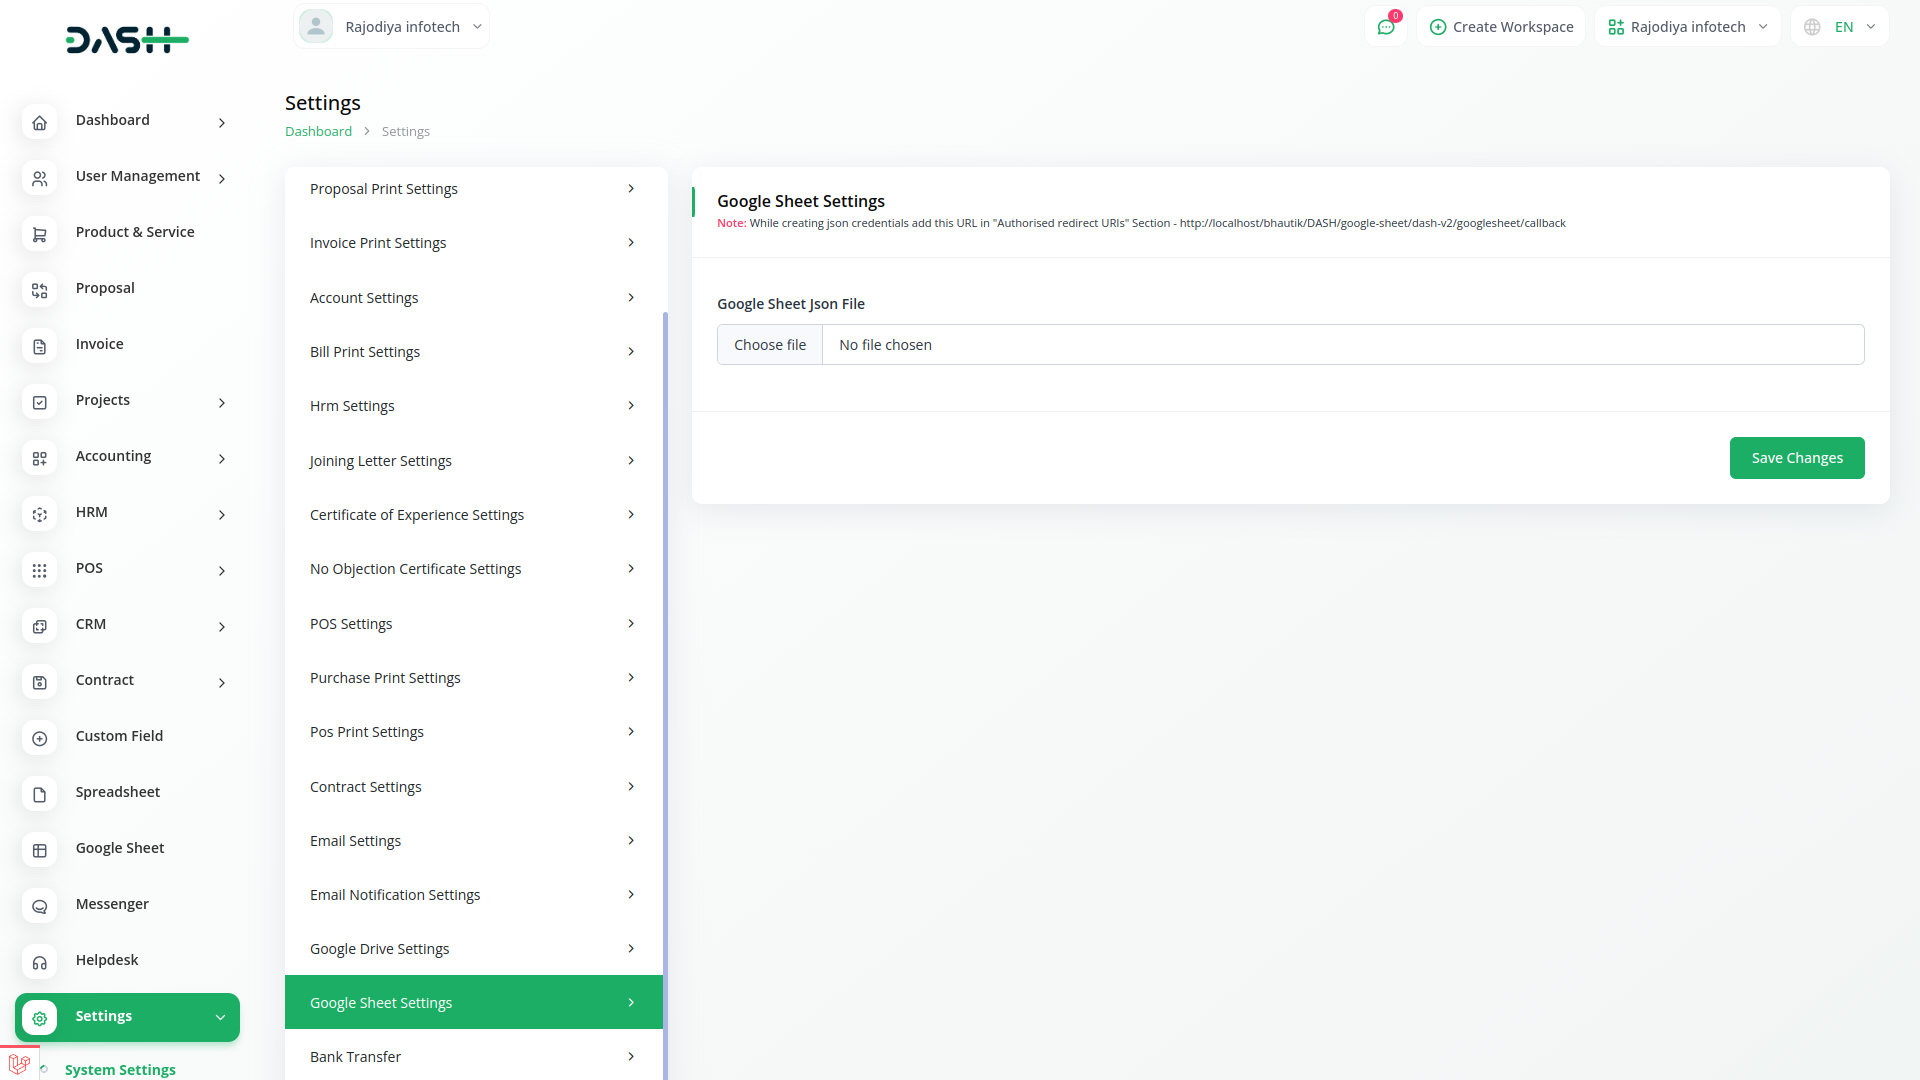Click the Custom Field plus icon
1920x1080 pixels.
39,739
